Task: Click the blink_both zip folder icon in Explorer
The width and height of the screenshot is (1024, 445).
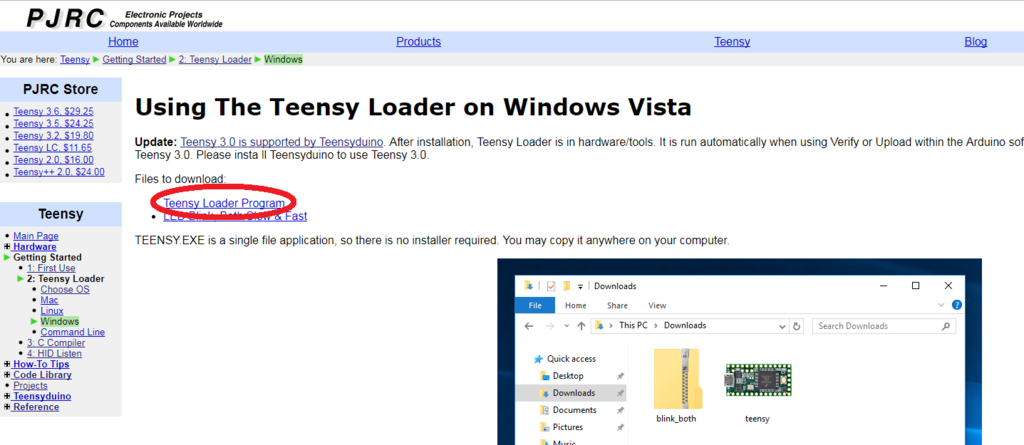Action: (678, 378)
